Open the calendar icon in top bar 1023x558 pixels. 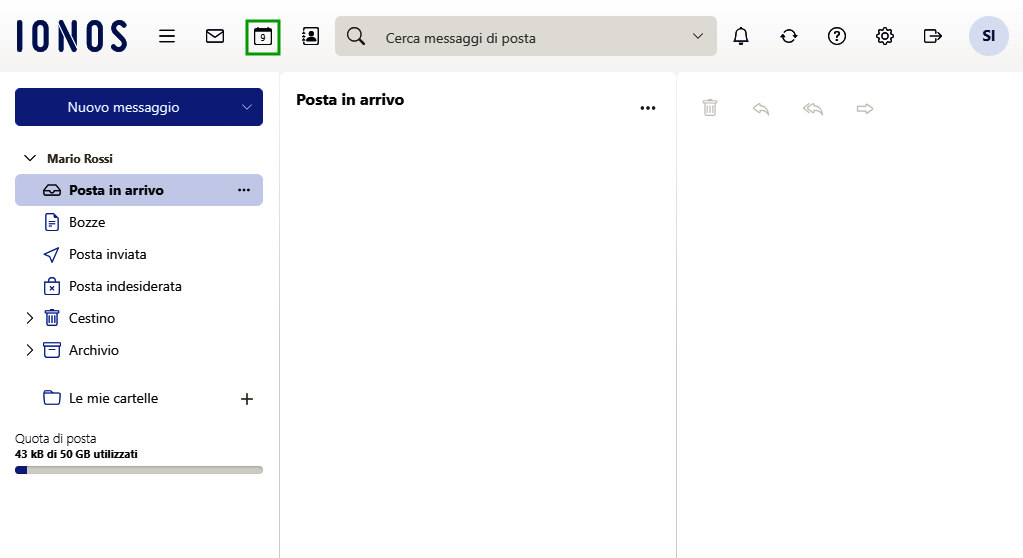pos(262,37)
